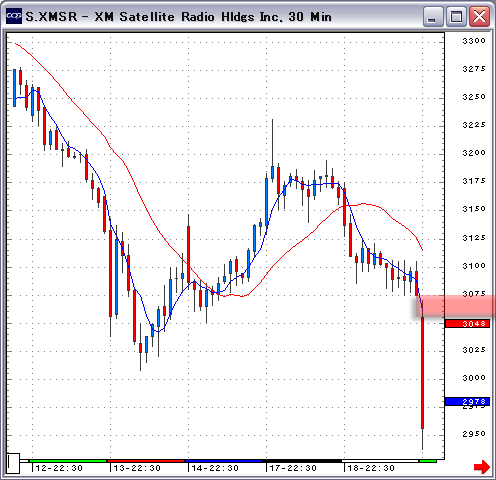The width and height of the screenshot is (496, 480).
Task: Click the 12-22:30 date label
Action: point(59,468)
